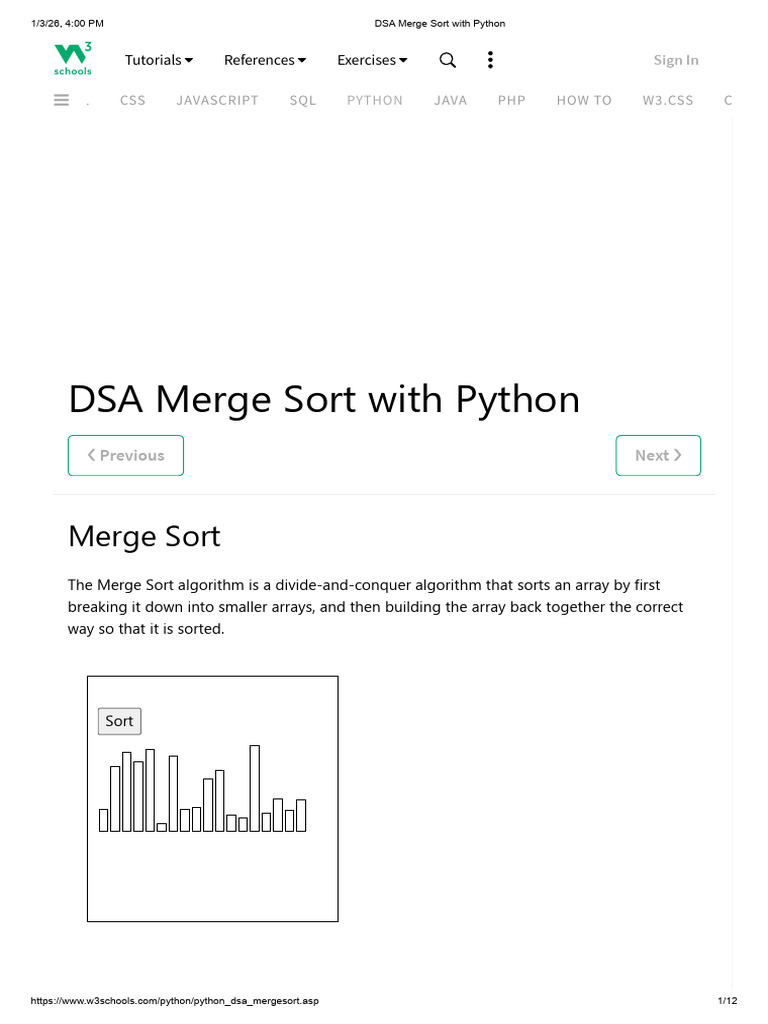Image resolution: width=768 pixels, height=1024 pixels.
Task: Click the Sign In link
Action: (676, 60)
